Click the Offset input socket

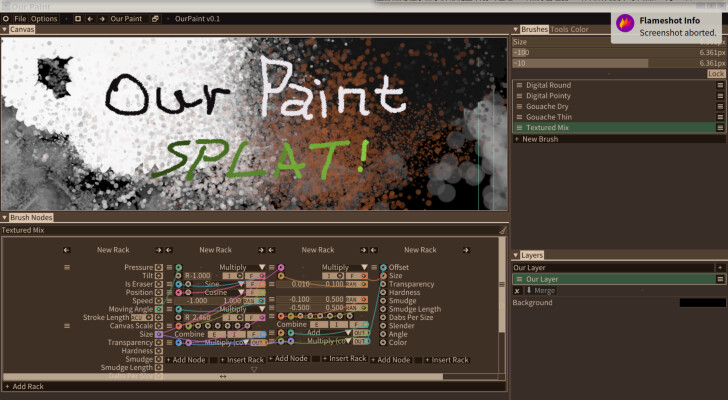383,267
